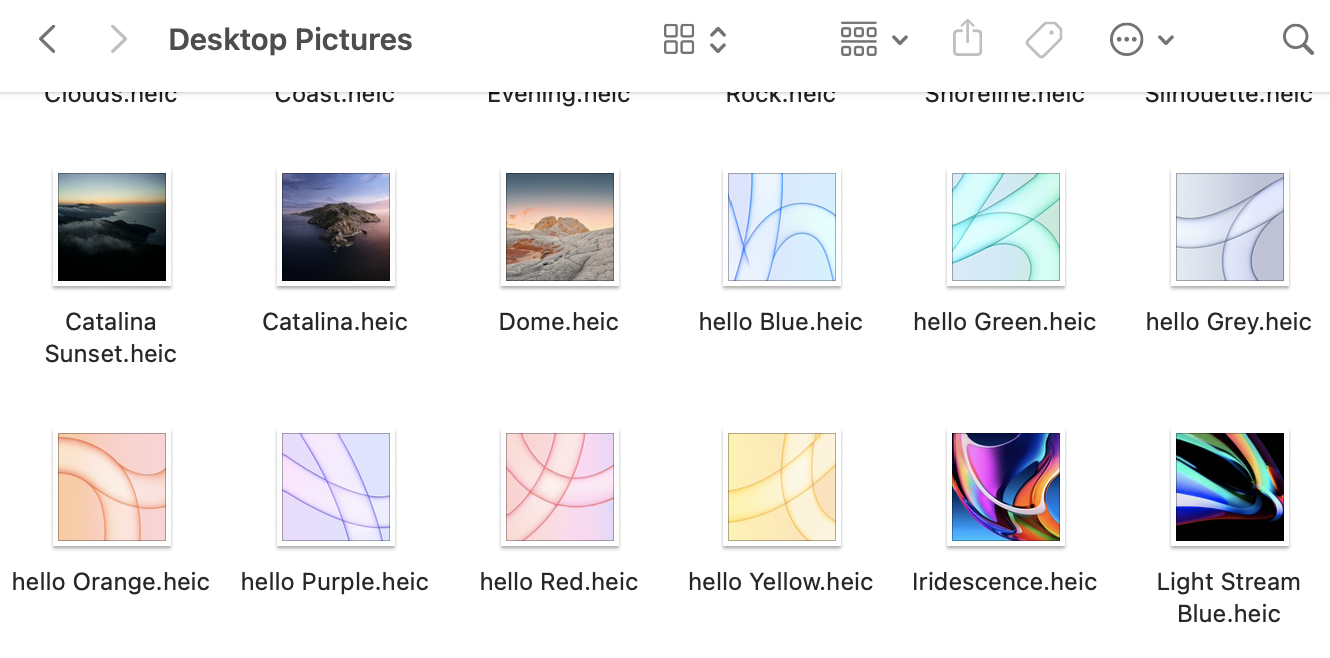Click the icon view grid button
Viewport: 1330px width, 658px height.
coord(679,40)
